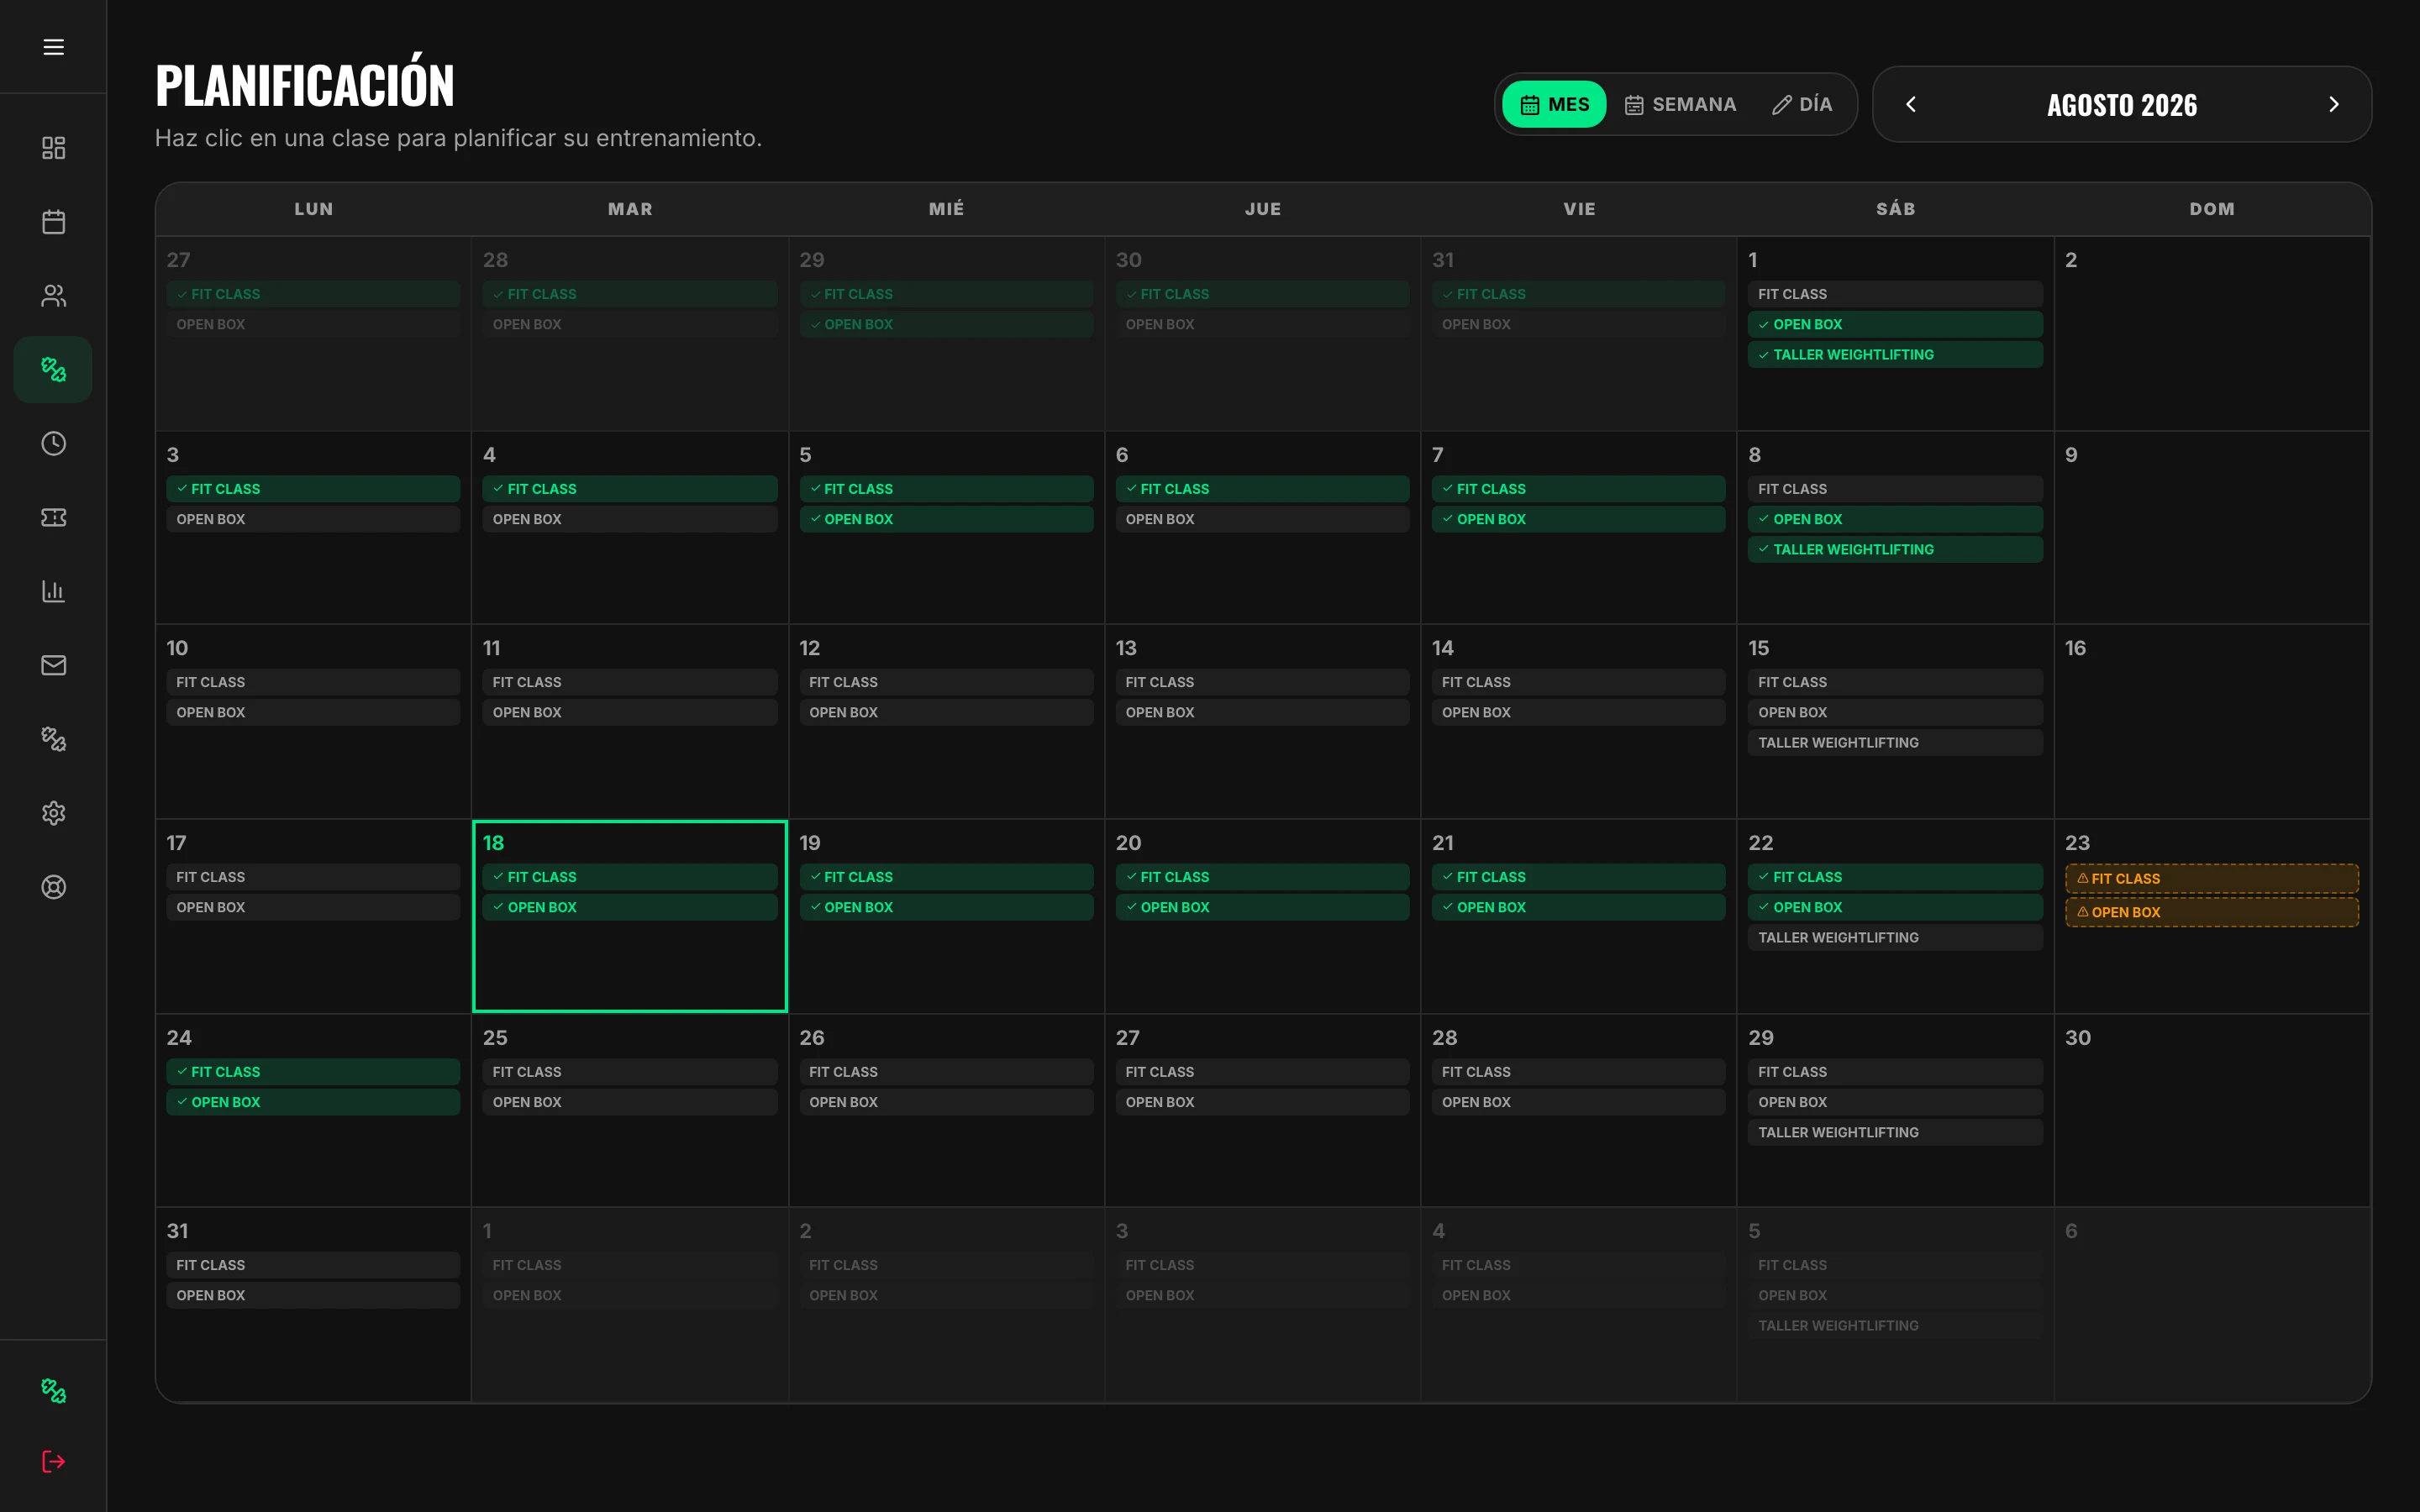
Task: Go to previous month arrow
Action: click(x=1911, y=104)
